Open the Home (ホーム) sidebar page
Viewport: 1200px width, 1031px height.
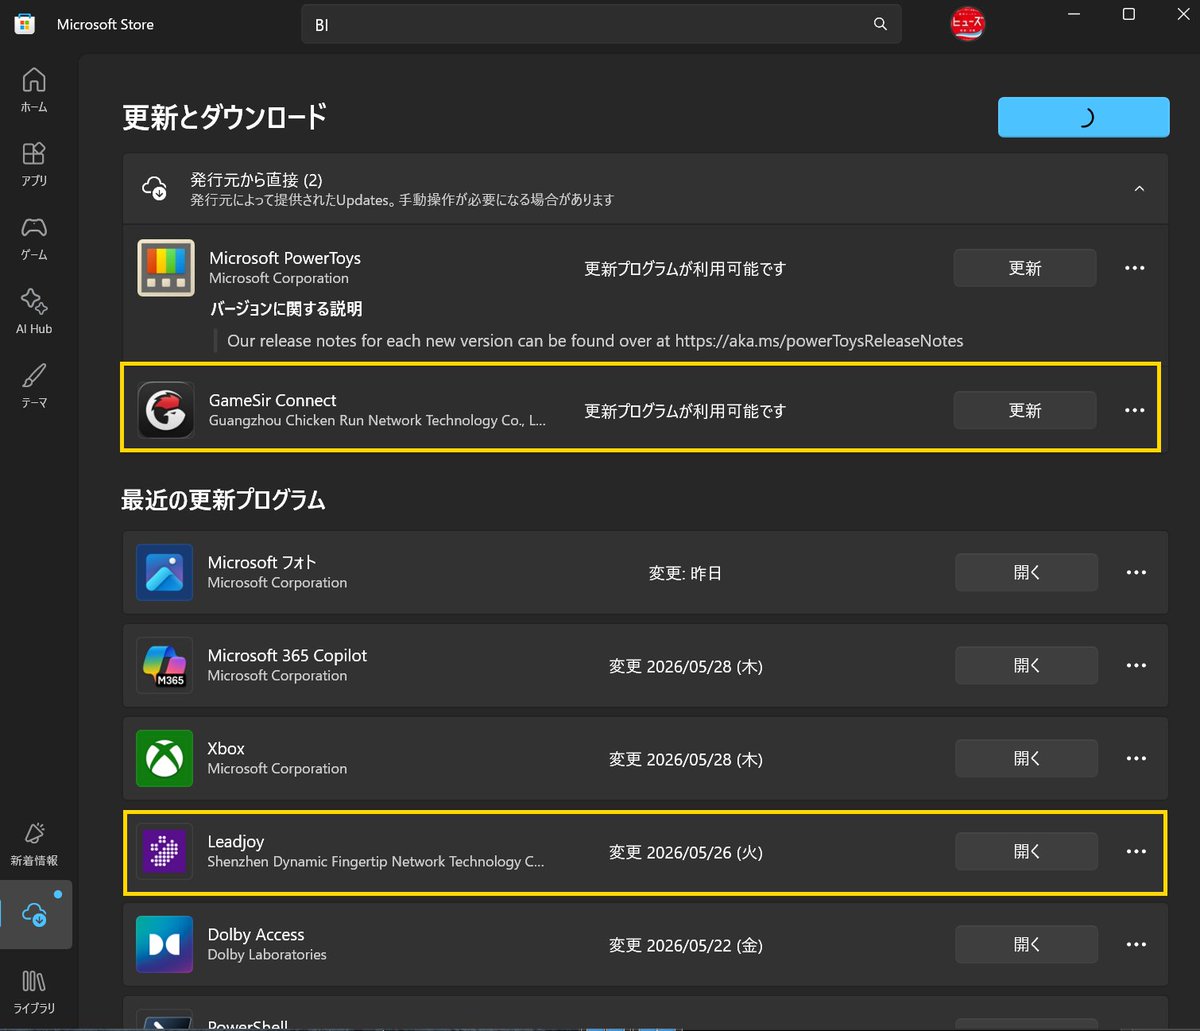34,90
